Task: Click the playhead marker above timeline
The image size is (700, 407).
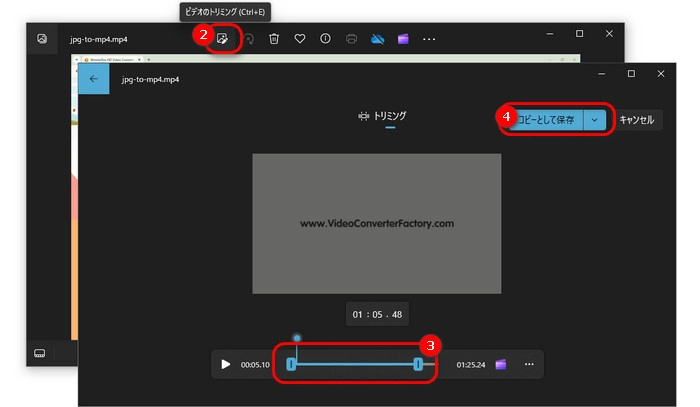Action: 297,338
